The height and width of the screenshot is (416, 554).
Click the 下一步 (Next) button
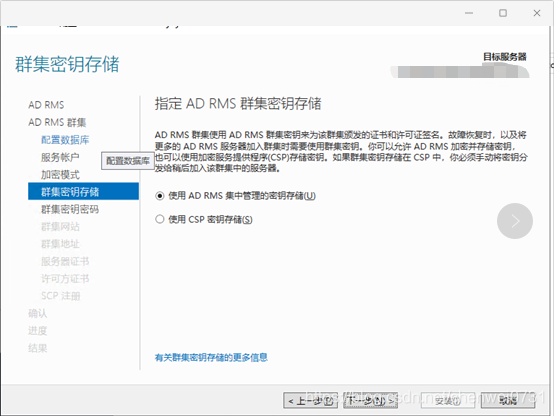[371, 400]
